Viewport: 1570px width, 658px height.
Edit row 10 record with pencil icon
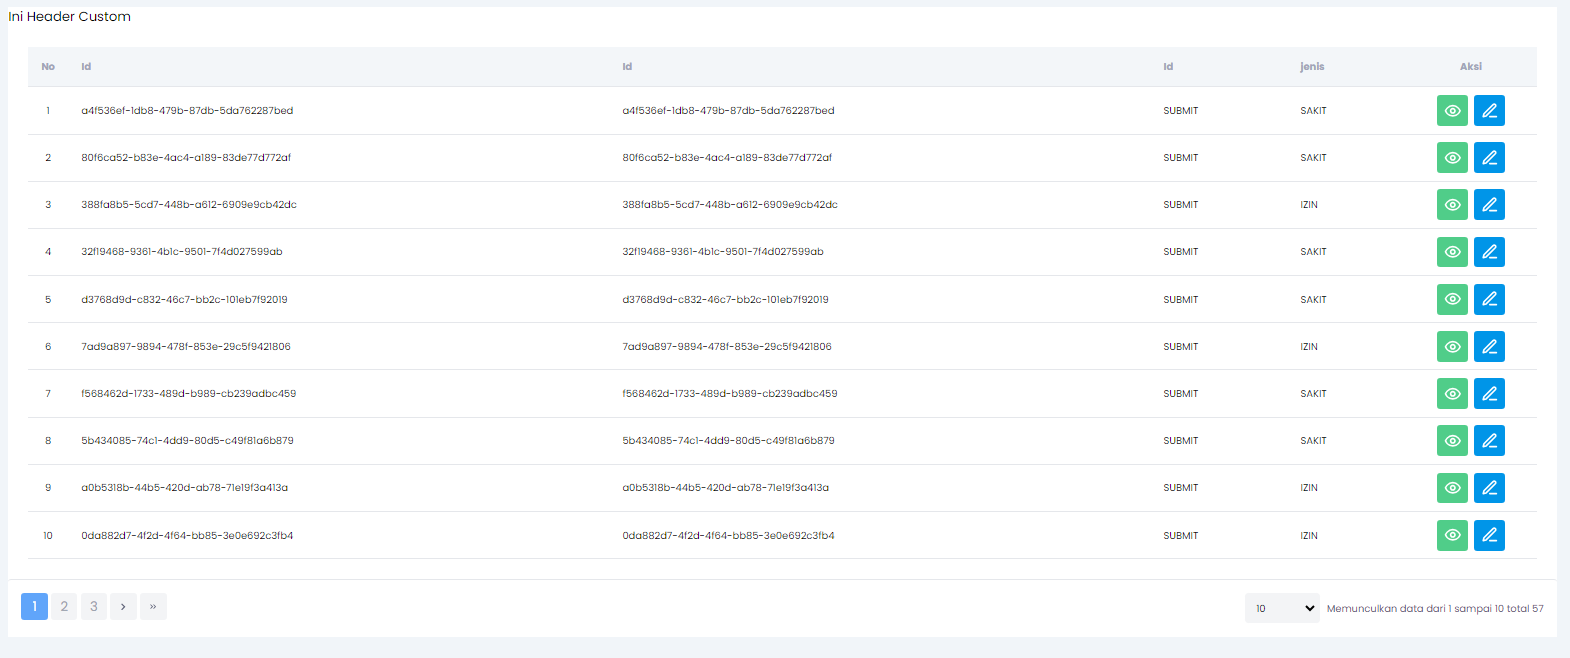click(1489, 535)
